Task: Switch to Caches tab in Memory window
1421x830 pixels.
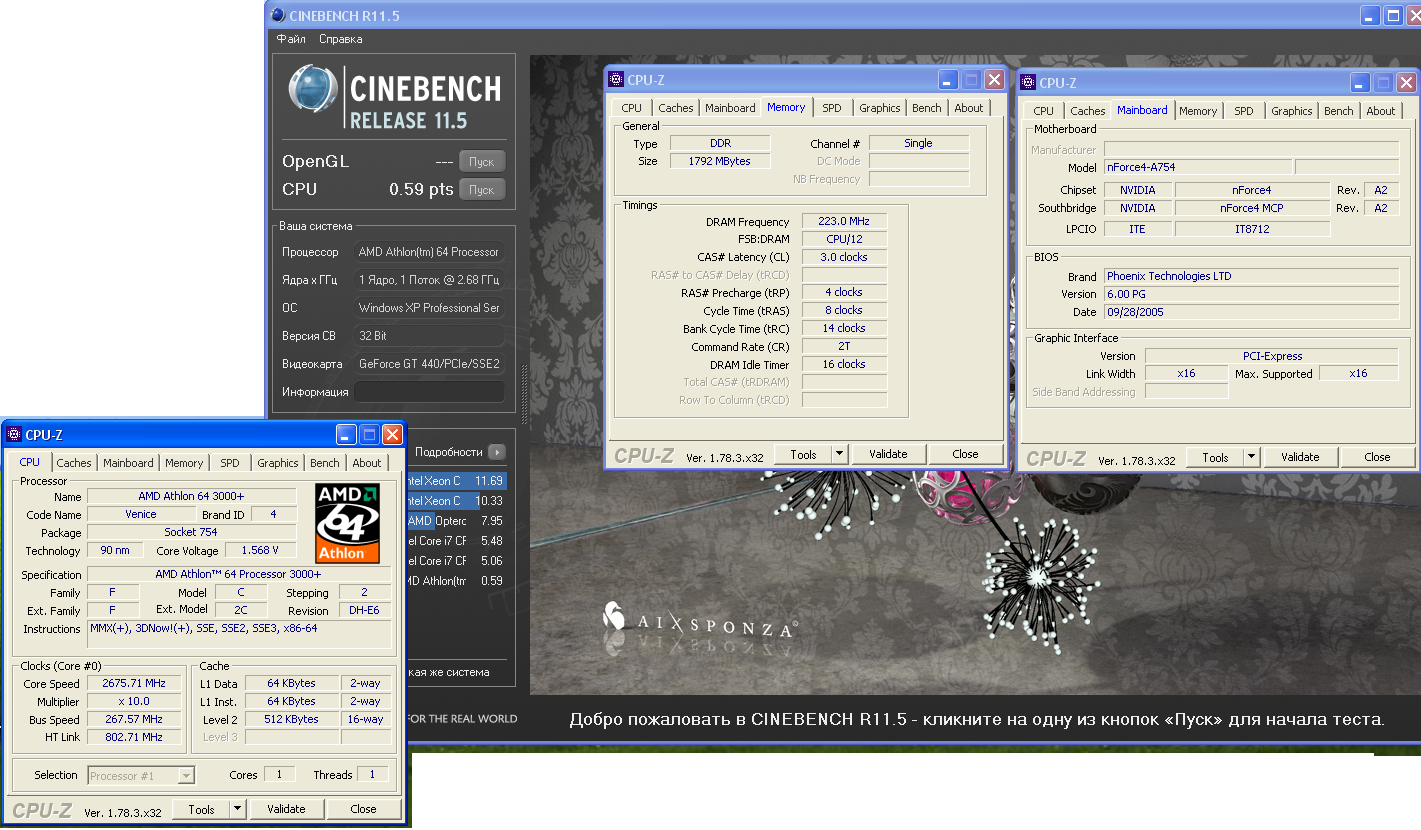Action: tap(676, 108)
